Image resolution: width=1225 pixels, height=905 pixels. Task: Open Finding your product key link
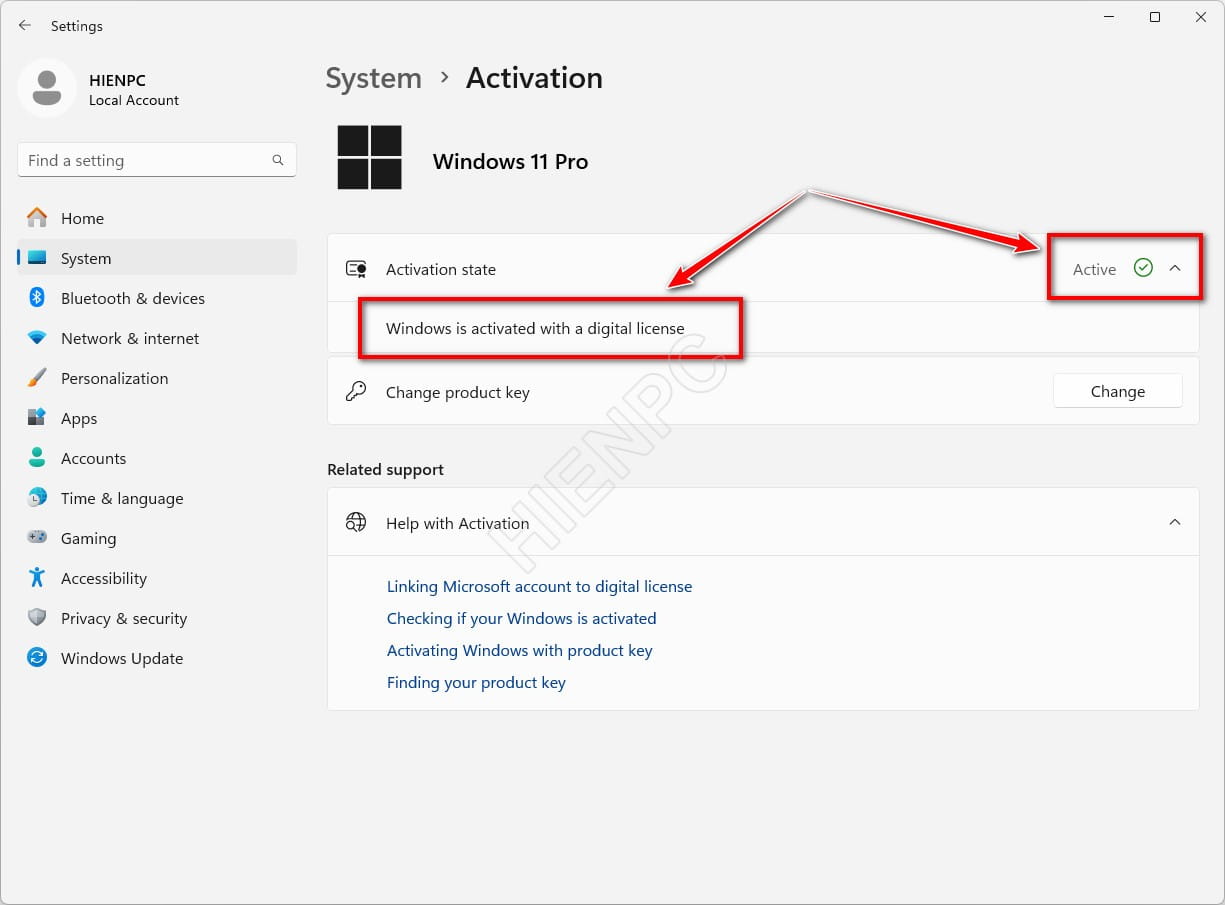476,682
